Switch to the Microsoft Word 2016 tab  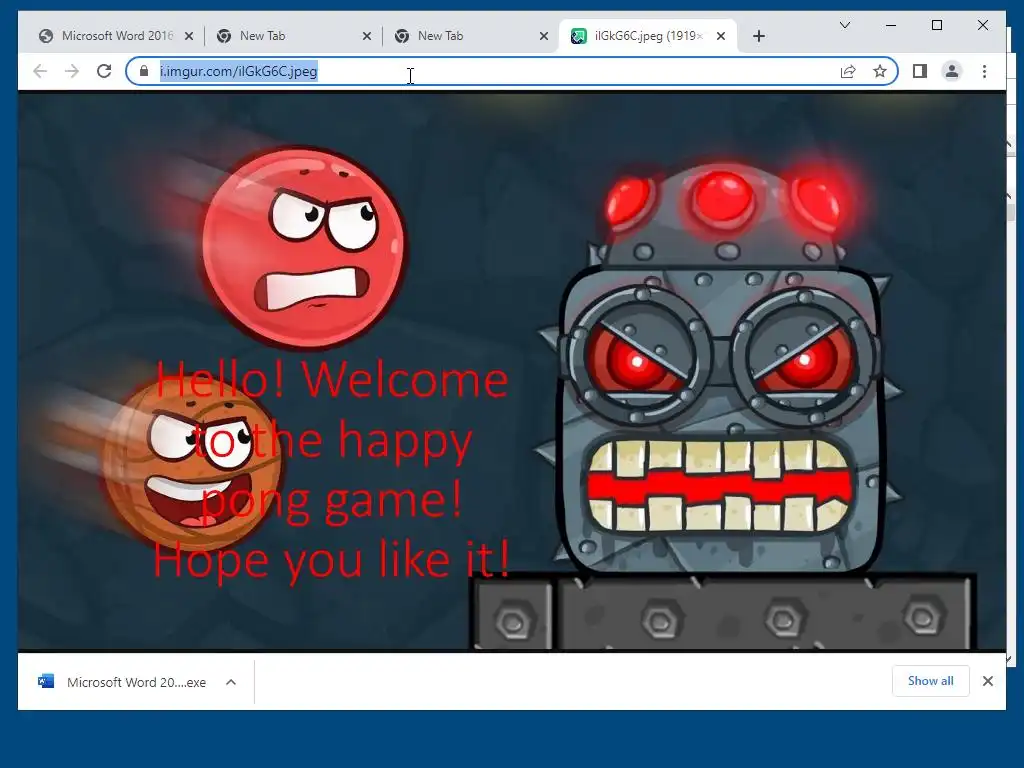coord(116,36)
